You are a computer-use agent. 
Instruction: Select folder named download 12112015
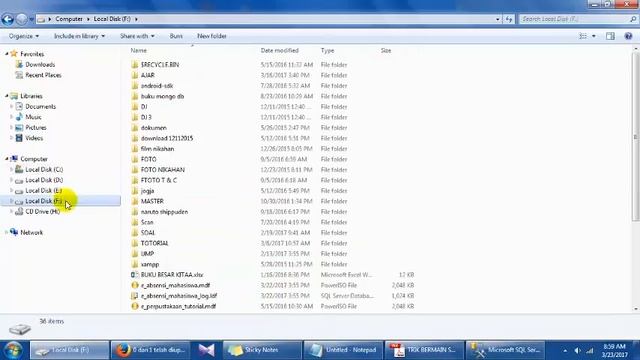[167, 138]
